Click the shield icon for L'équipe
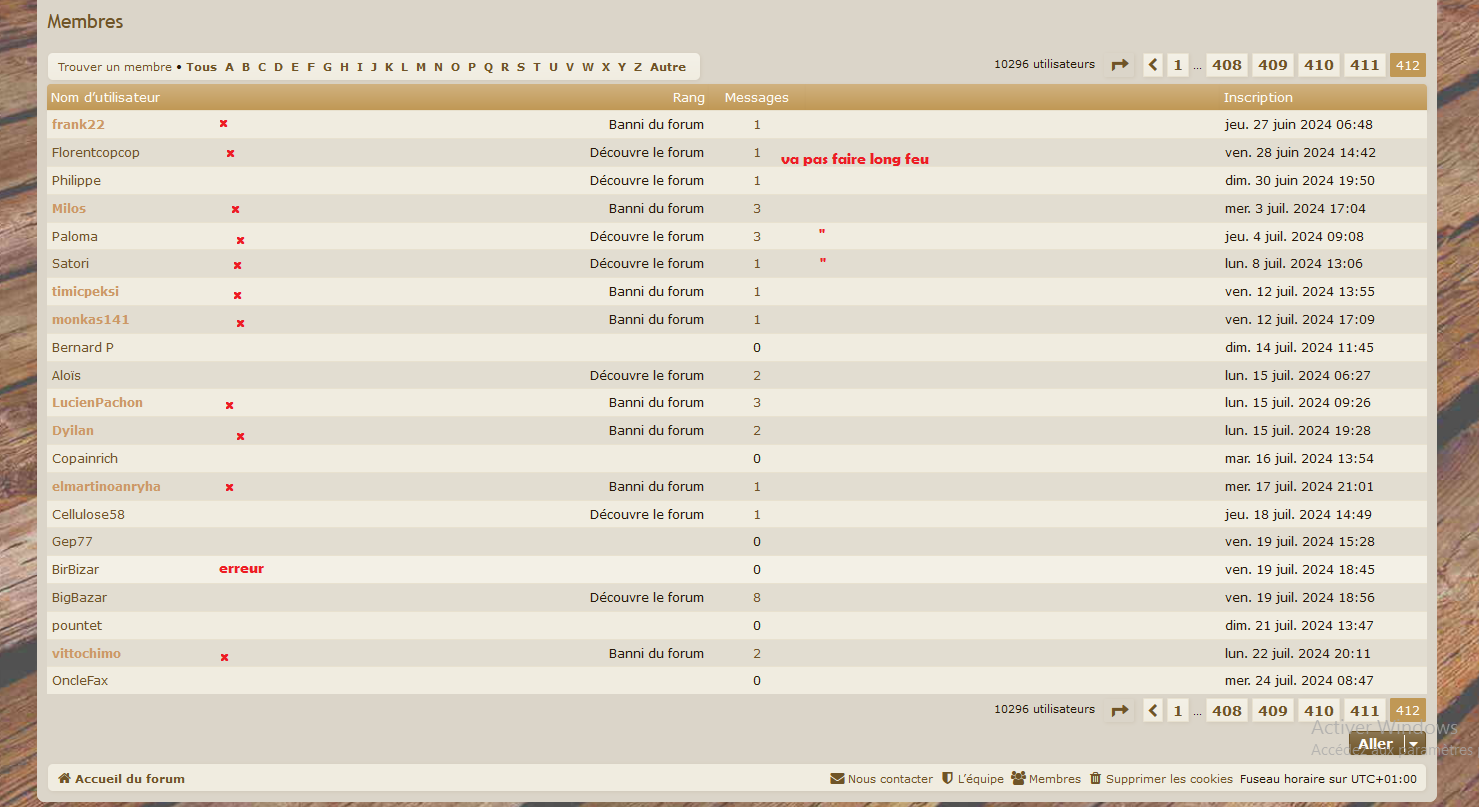The width and height of the screenshot is (1479, 807). point(947,779)
